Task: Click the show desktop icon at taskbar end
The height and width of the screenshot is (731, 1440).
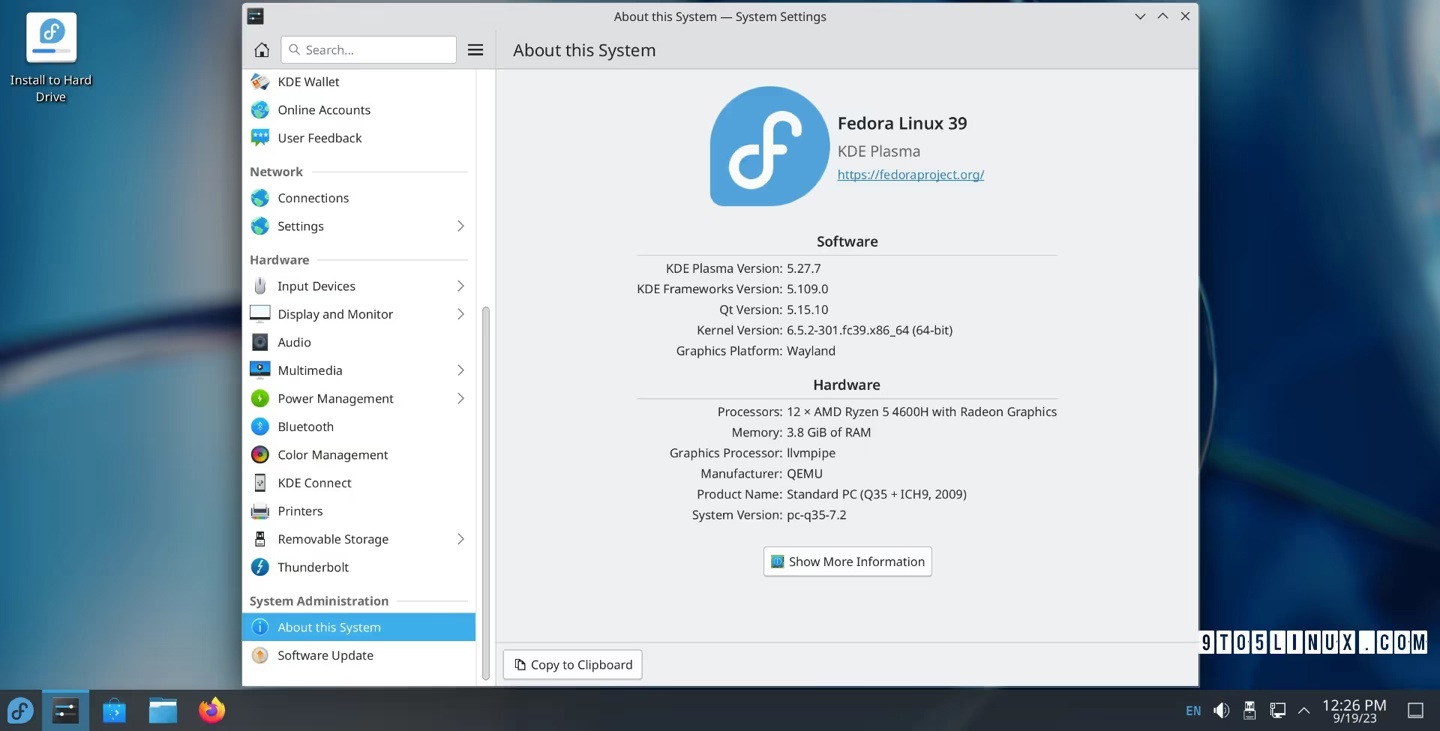Action: click(1415, 710)
